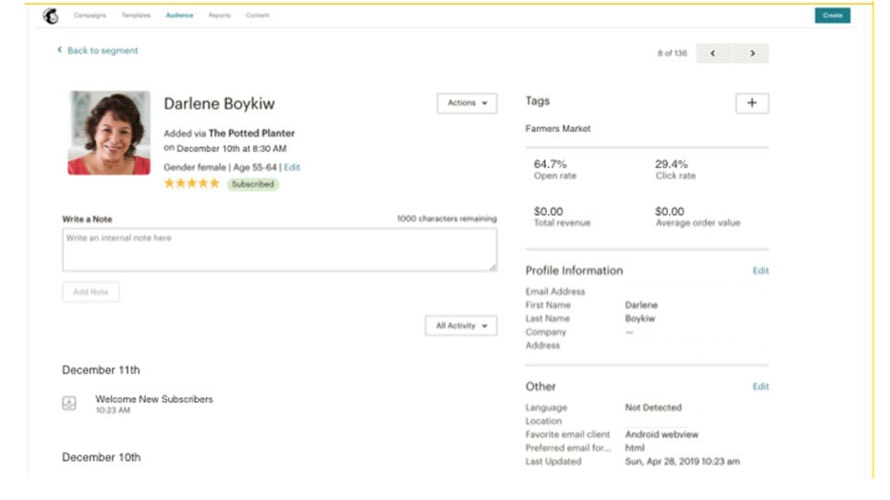The height and width of the screenshot is (500, 890).
Task: Open the Actions dropdown
Action: pos(467,103)
